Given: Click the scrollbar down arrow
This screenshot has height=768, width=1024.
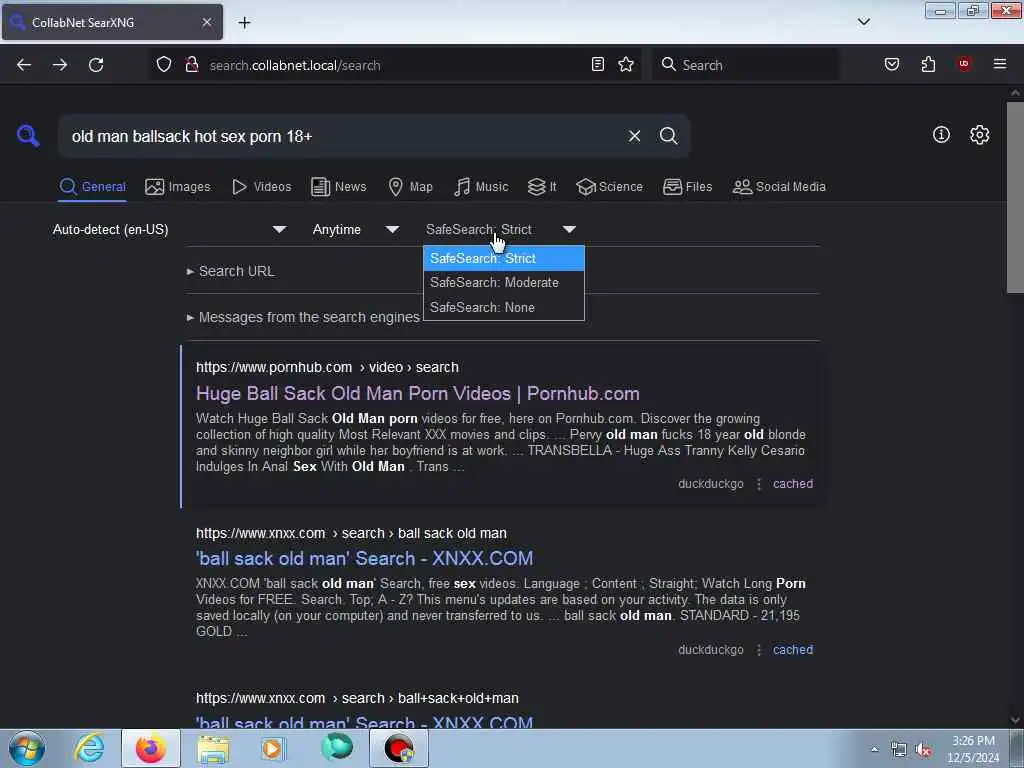Looking at the screenshot, I should pos(1015,719).
